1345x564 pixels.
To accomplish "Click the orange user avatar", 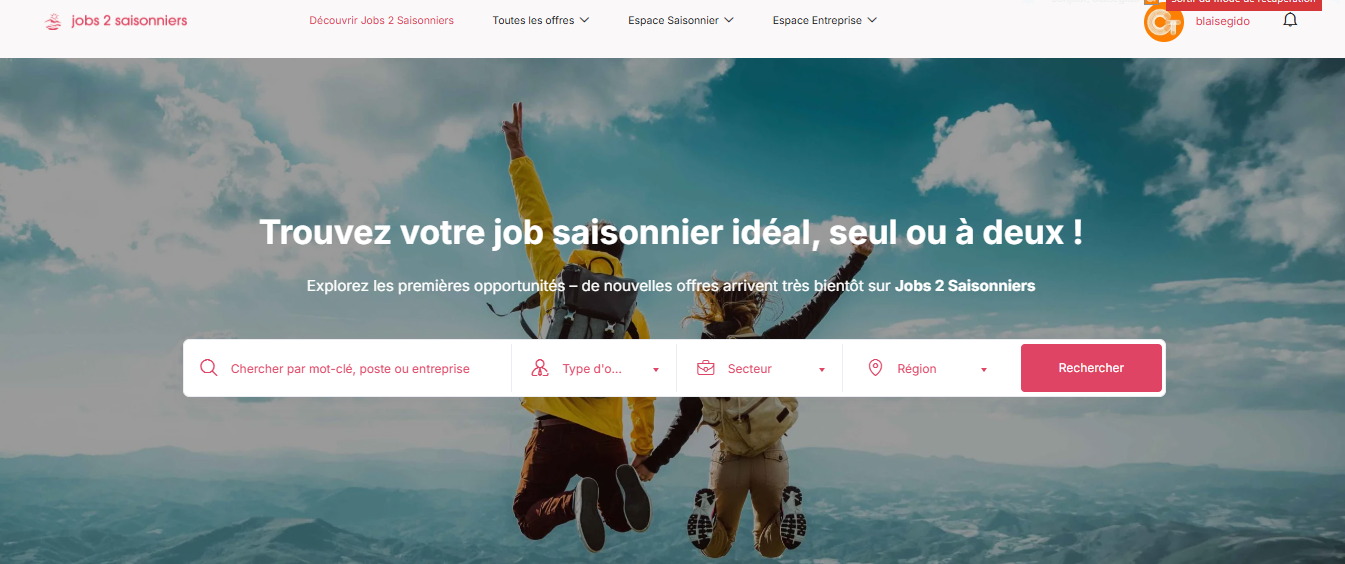I will pyautogui.click(x=1163, y=22).
